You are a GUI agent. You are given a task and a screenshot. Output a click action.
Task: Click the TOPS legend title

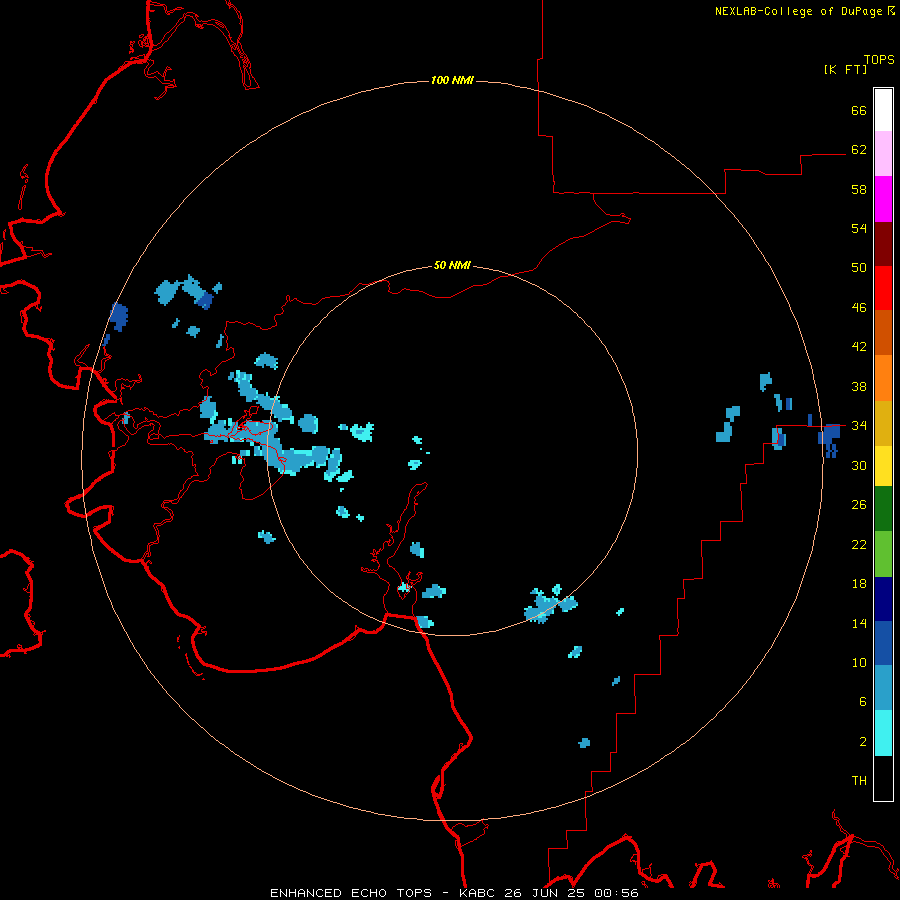tap(879, 59)
